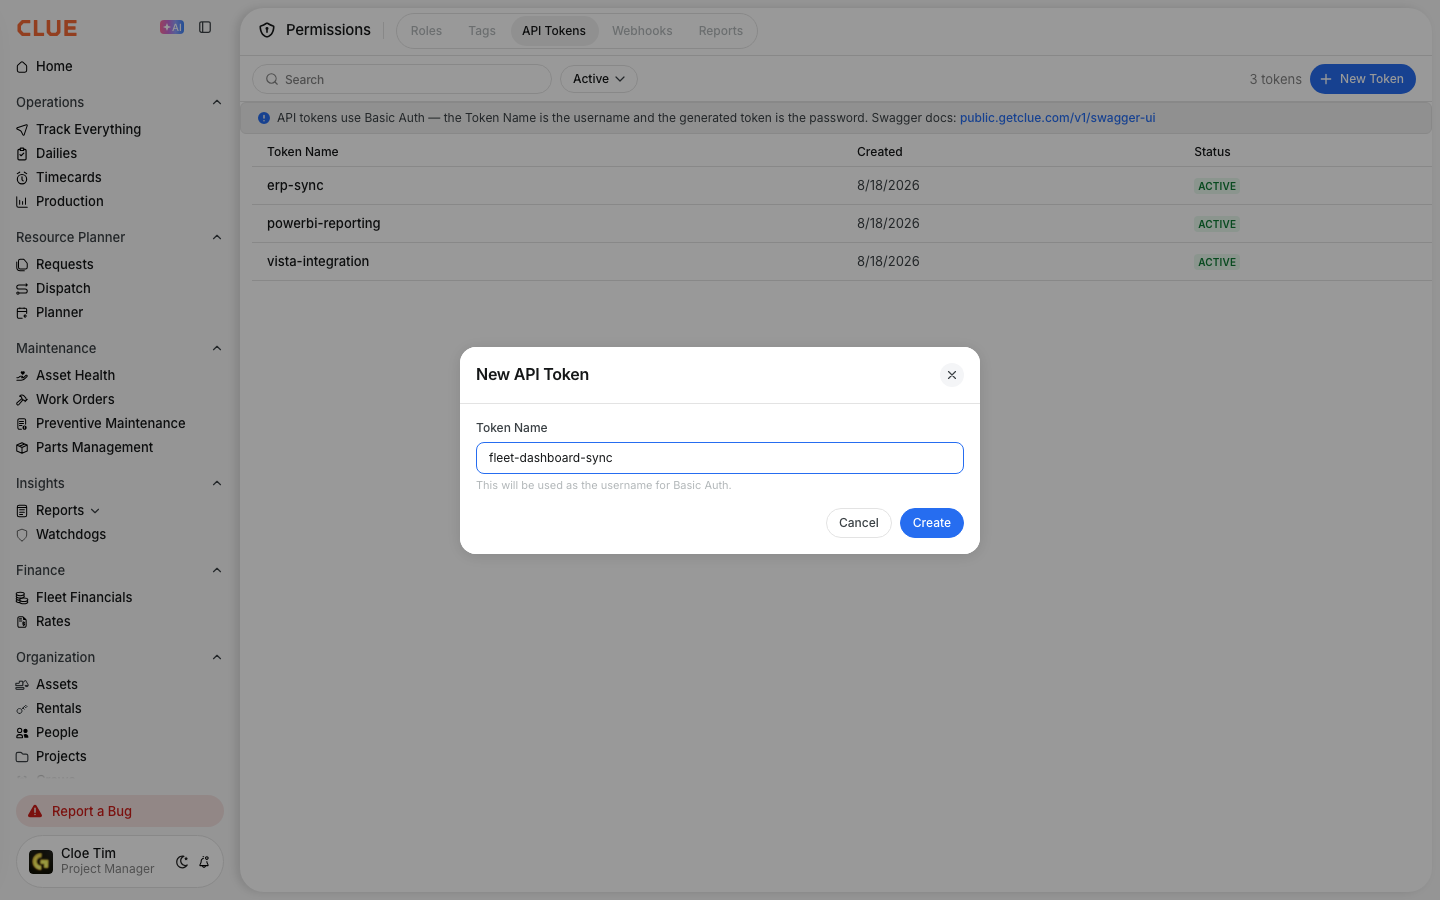Collapse the Operations section
1440x900 pixels.
pos(217,102)
